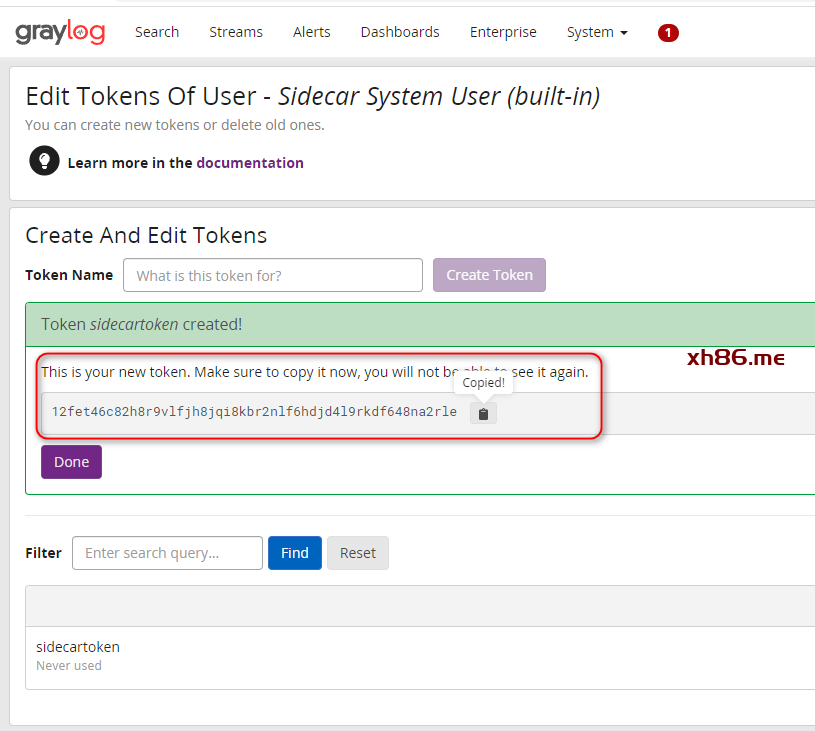Open the Dashboards section
The image size is (815, 731).
pos(400,32)
